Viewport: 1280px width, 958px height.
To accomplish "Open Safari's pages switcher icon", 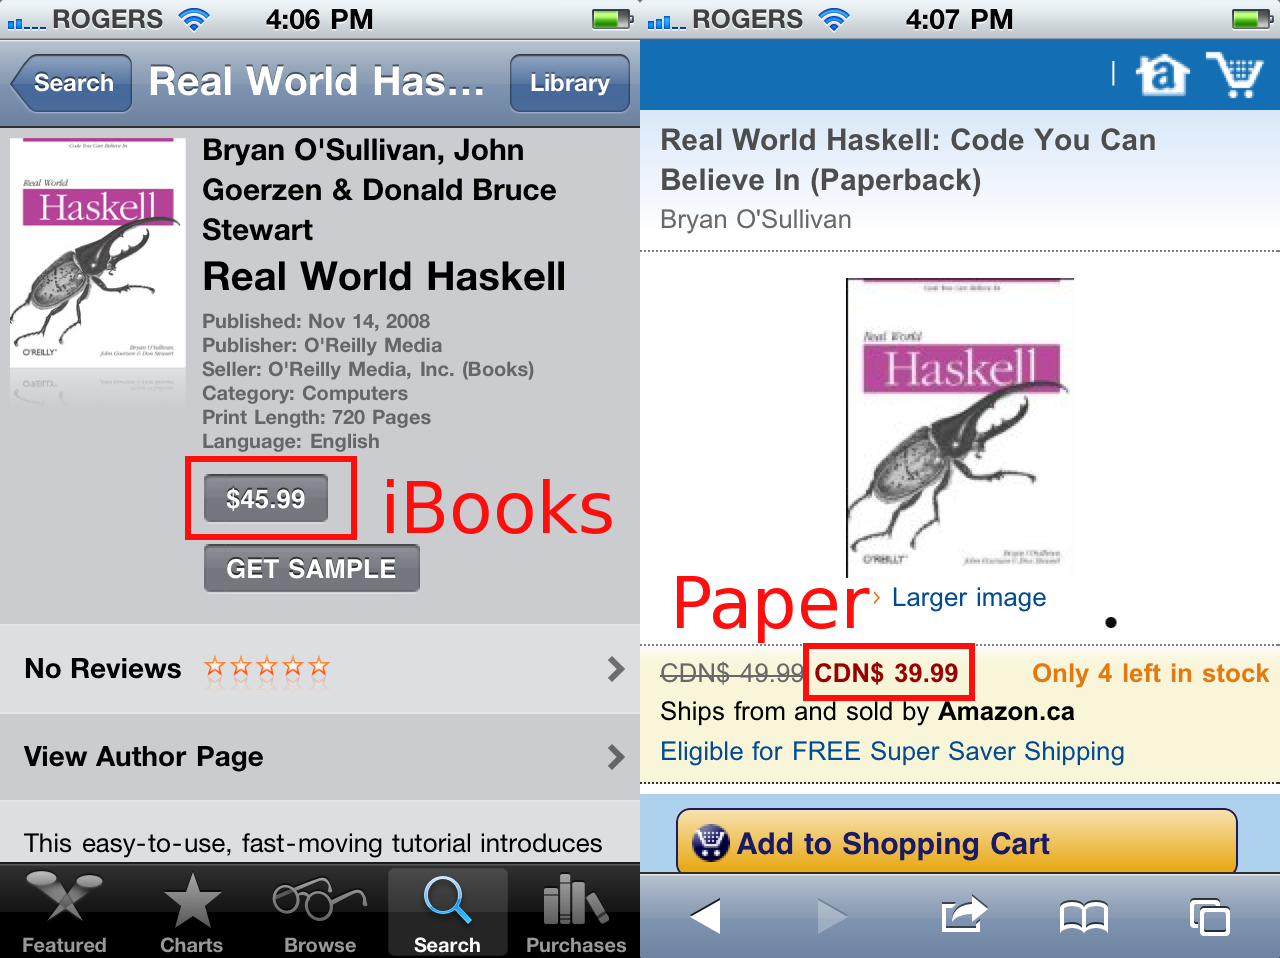I will coord(1209,916).
